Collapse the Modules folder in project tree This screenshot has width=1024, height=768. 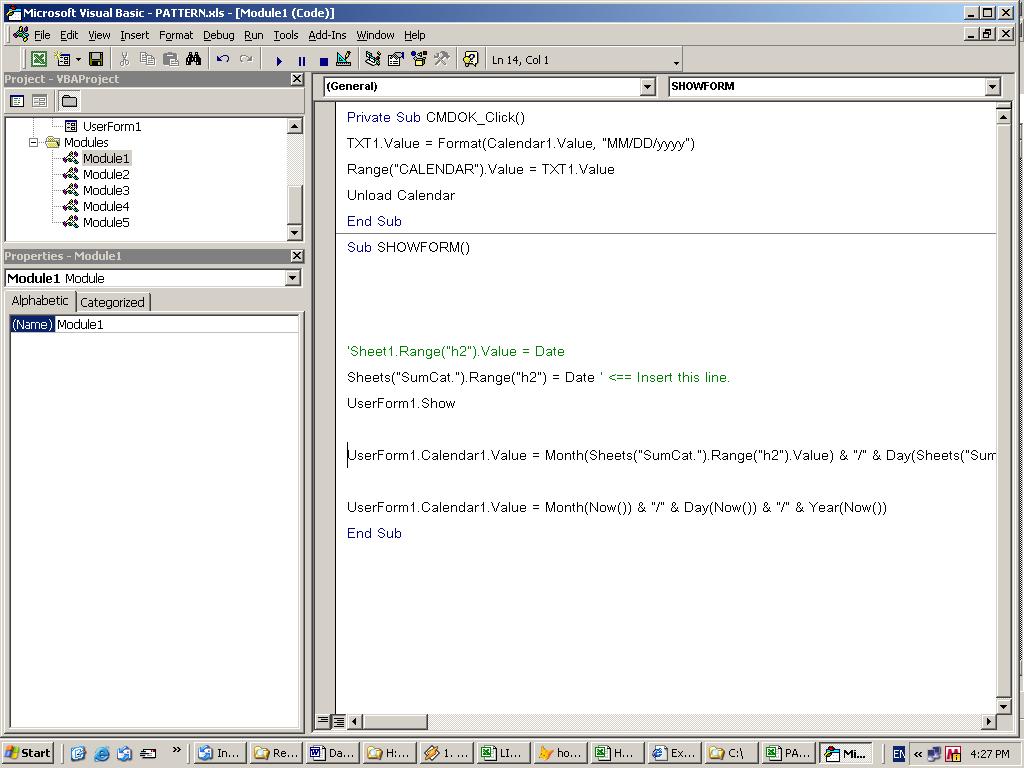pos(33,142)
